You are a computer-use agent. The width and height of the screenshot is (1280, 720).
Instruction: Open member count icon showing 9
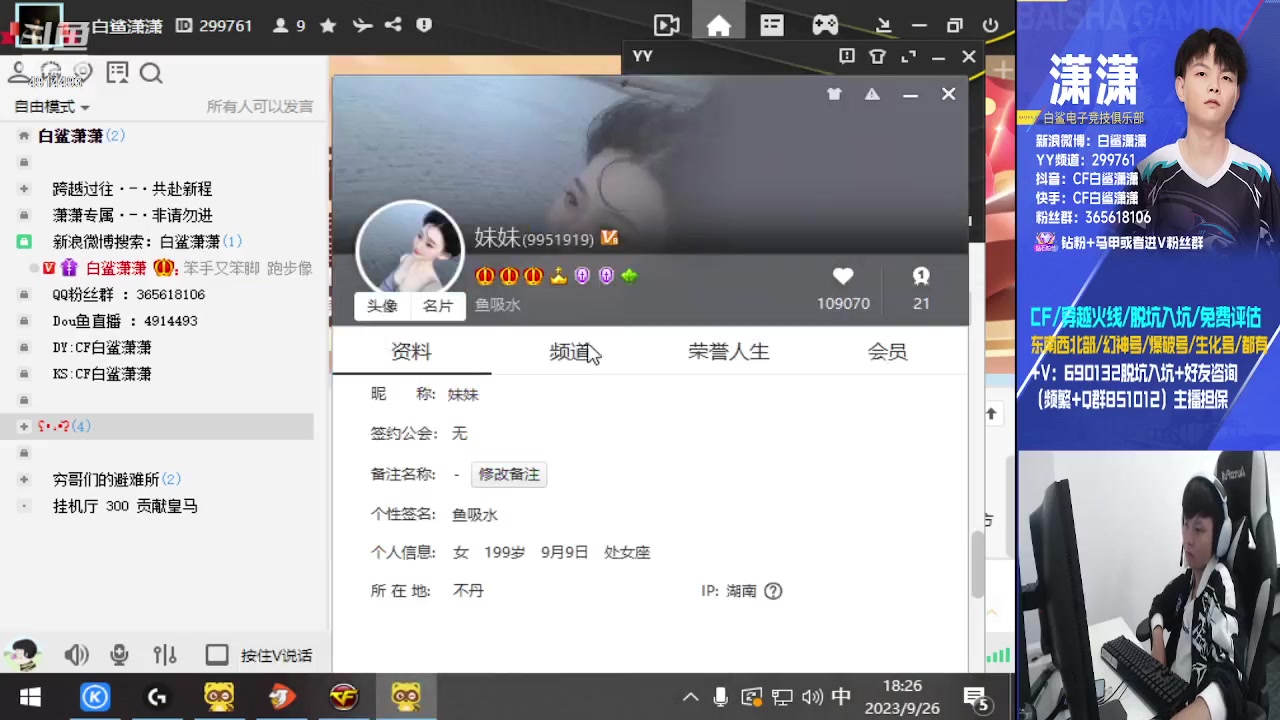280,26
